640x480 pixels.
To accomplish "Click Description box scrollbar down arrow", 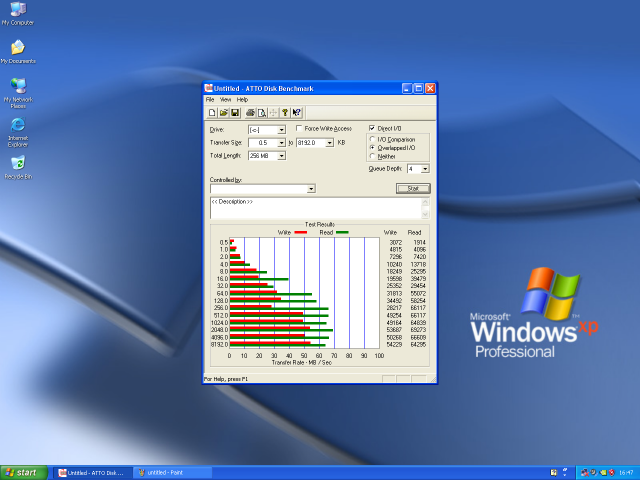I will coord(425,214).
